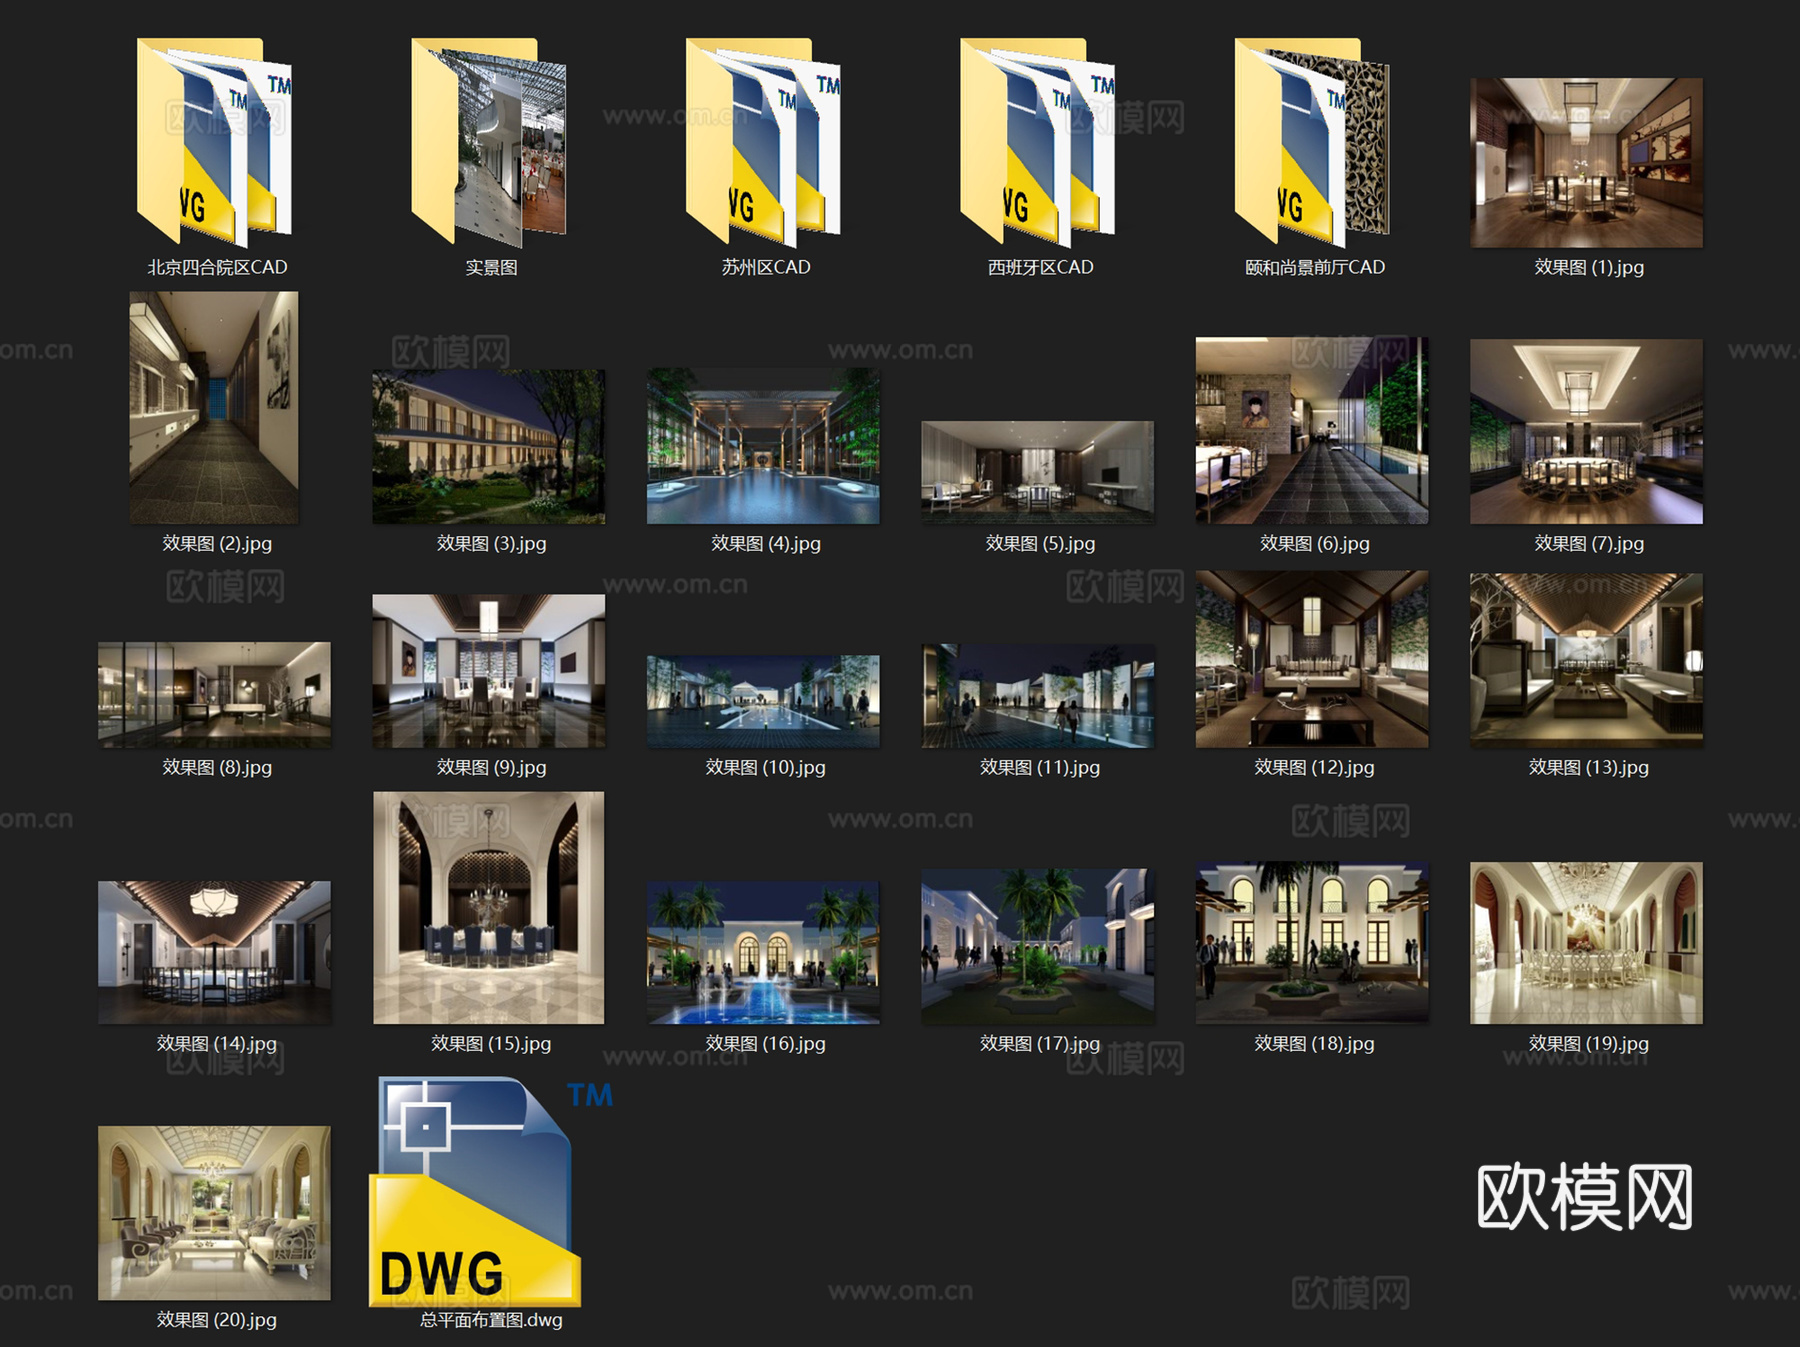Screen dimensions: 1800x1347
Task: Select thumbnail of 效果图 (5).jpg
Action: 1038,472
